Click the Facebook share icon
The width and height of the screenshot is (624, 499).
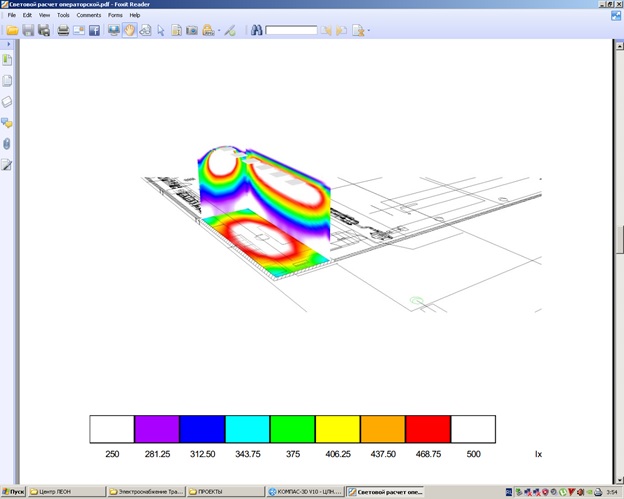point(94,30)
